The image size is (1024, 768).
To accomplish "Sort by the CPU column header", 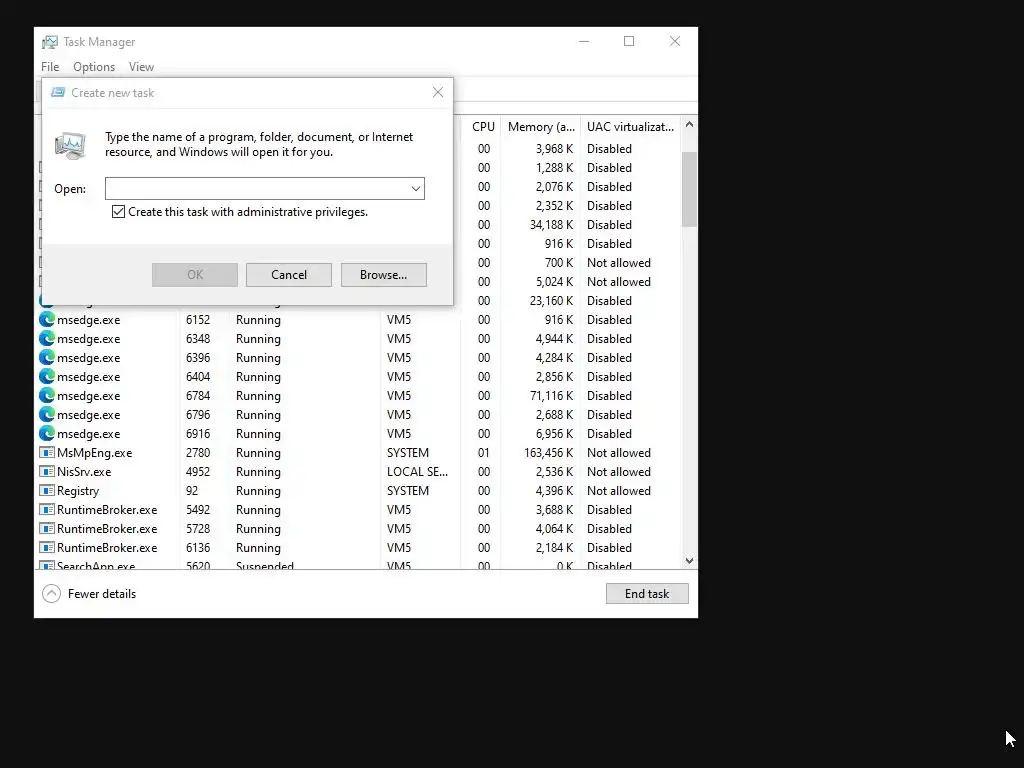I will coord(483,127).
